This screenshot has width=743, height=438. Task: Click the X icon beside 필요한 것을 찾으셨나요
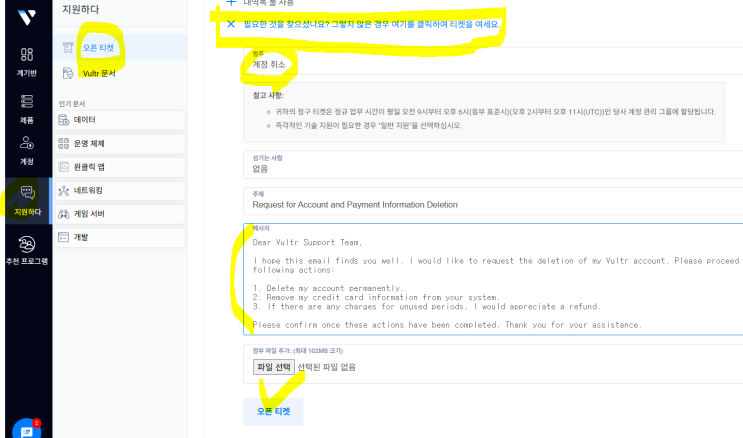tap(231, 24)
